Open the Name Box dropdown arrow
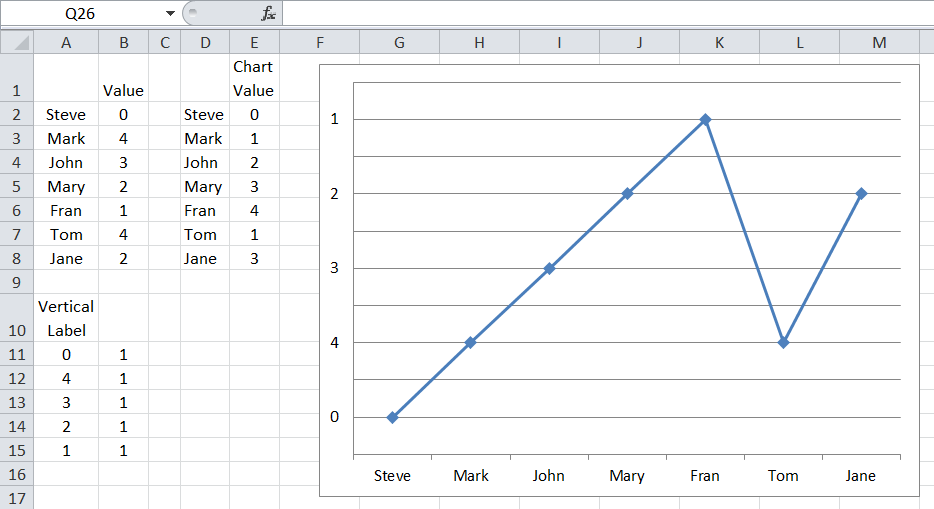Screen dimensions: 934x509 [170, 14]
